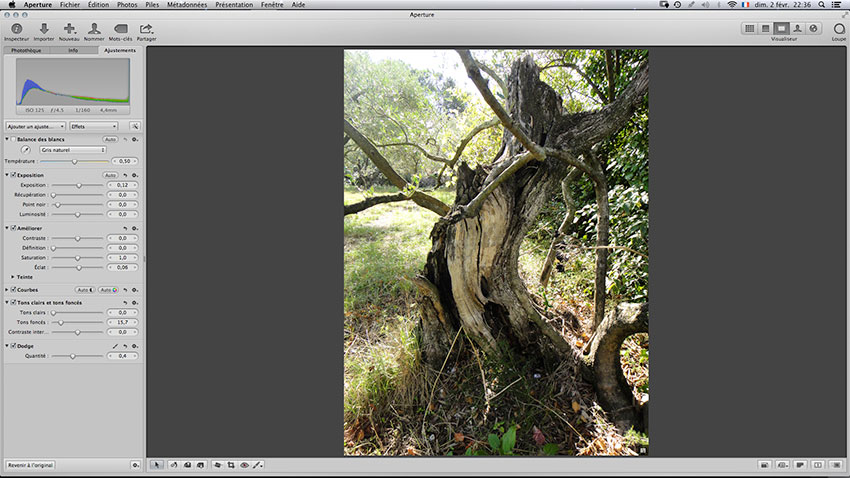Click Revenir à l'original button

[30, 465]
